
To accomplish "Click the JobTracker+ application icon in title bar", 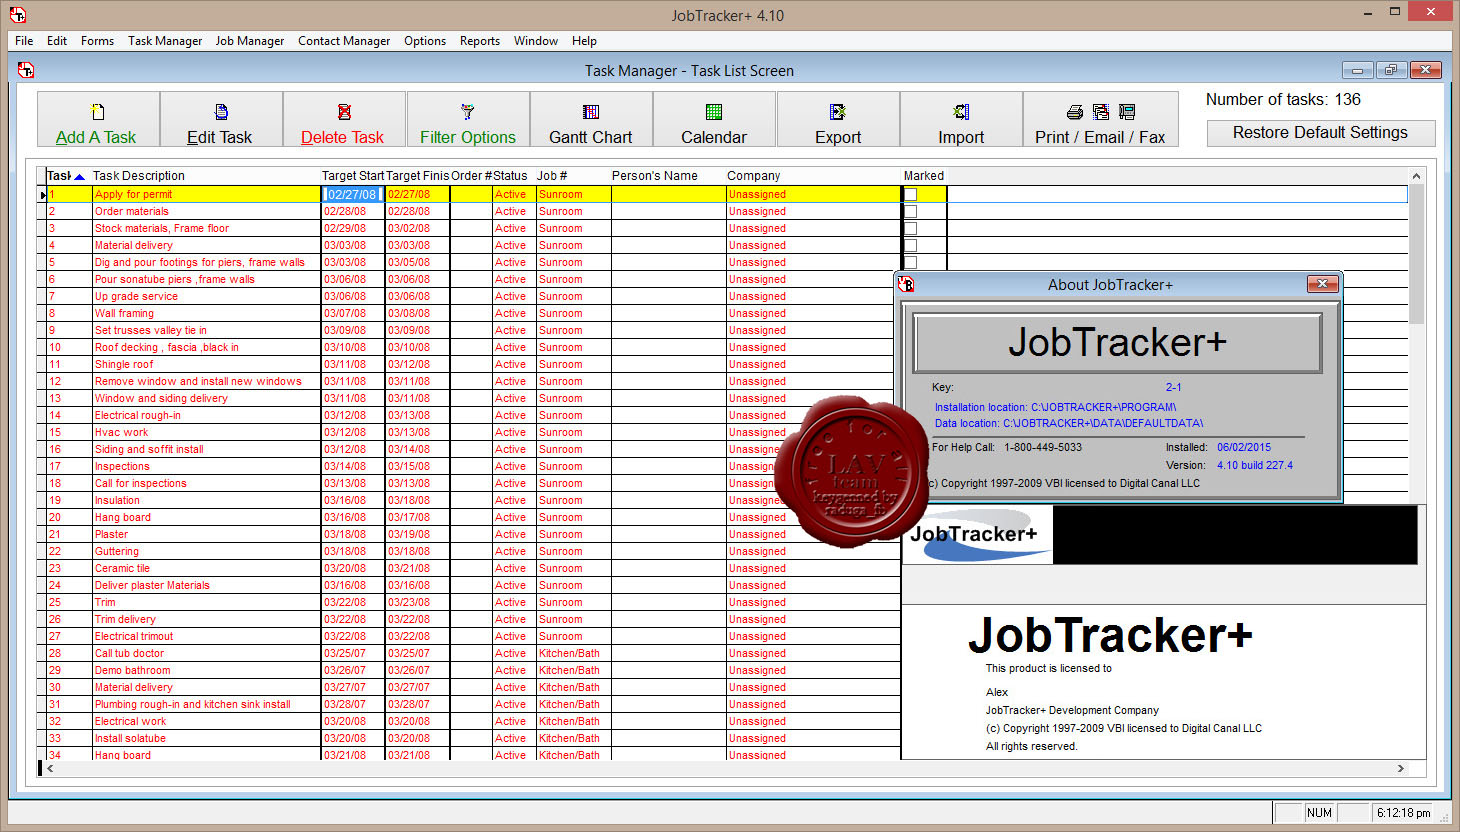I will tap(17, 14).
